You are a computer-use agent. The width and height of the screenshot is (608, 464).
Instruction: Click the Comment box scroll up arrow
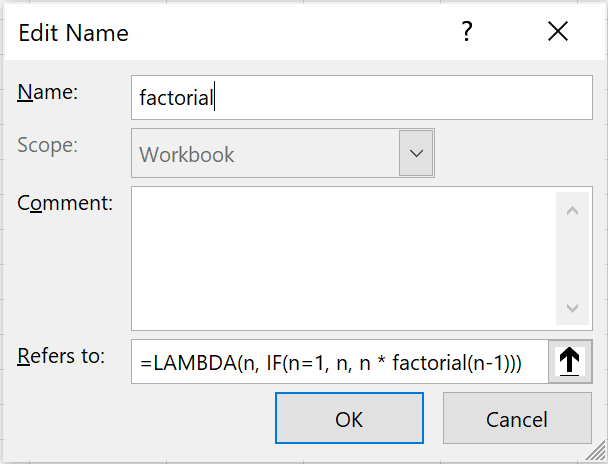[x=572, y=211]
